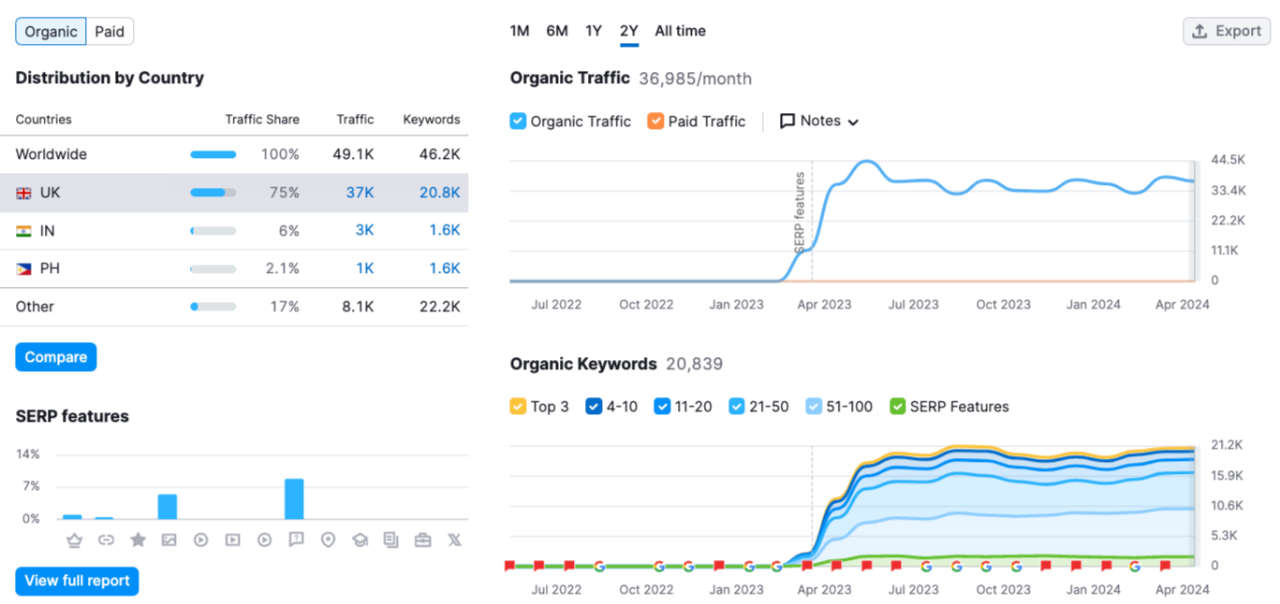The height and width of the screenshot is (604, 1280).
Task: Click the Export button
Action: [1226, 31]
